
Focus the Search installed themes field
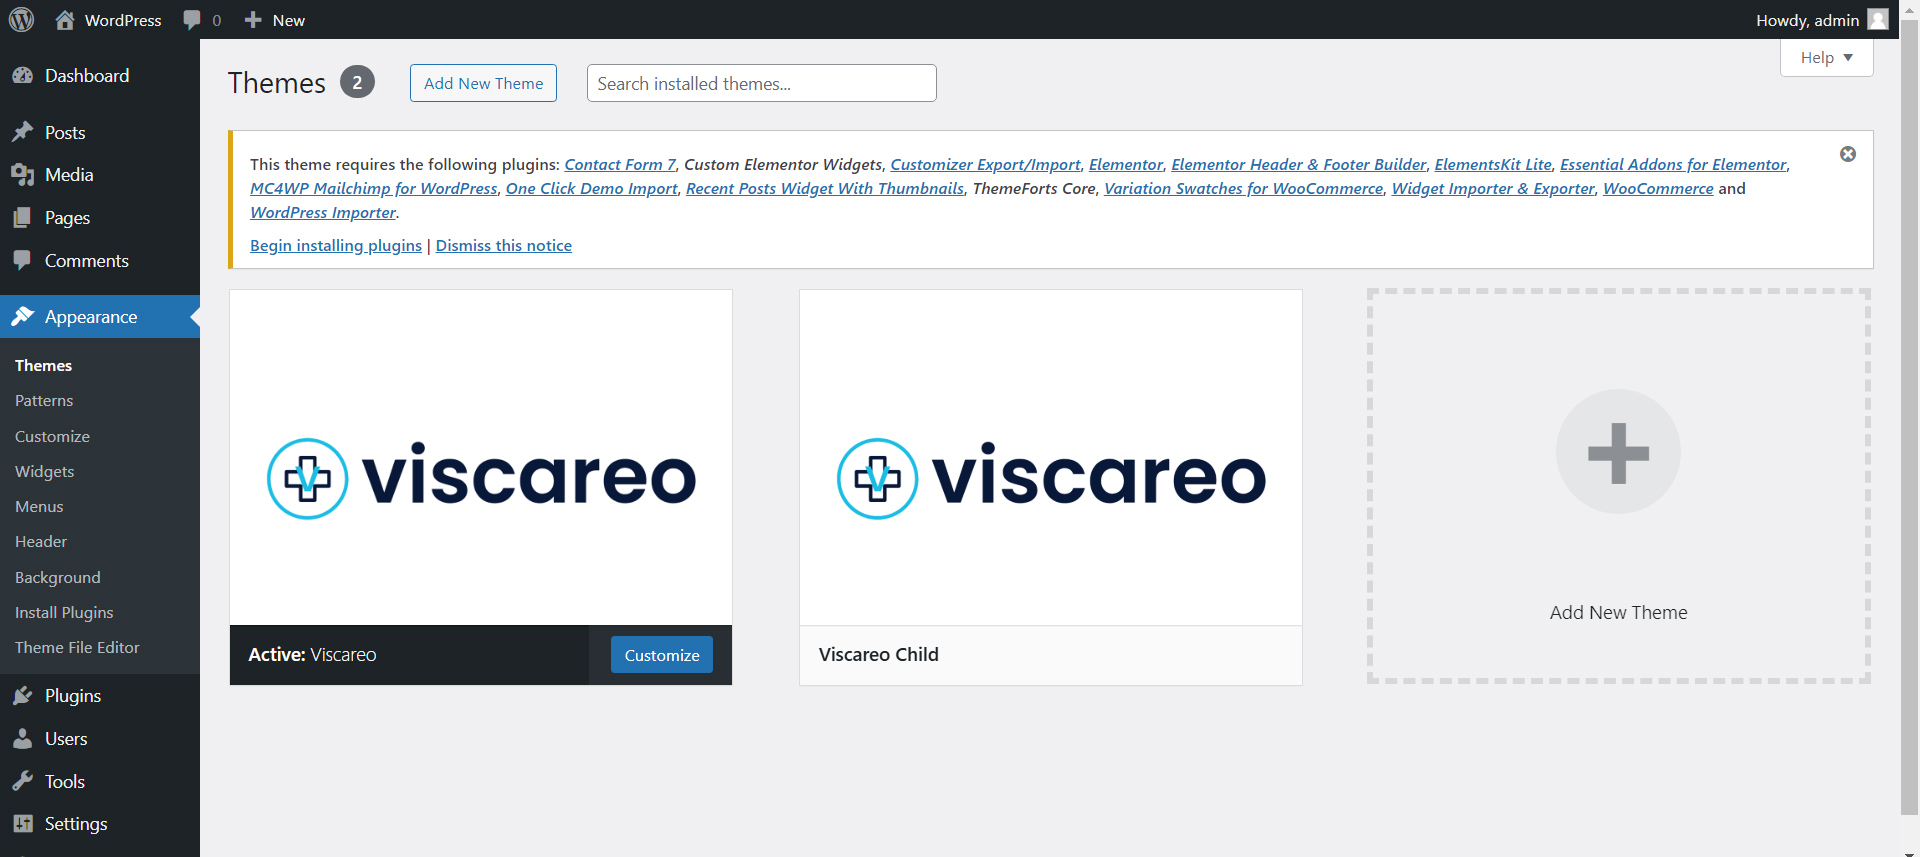pos(762,83)
